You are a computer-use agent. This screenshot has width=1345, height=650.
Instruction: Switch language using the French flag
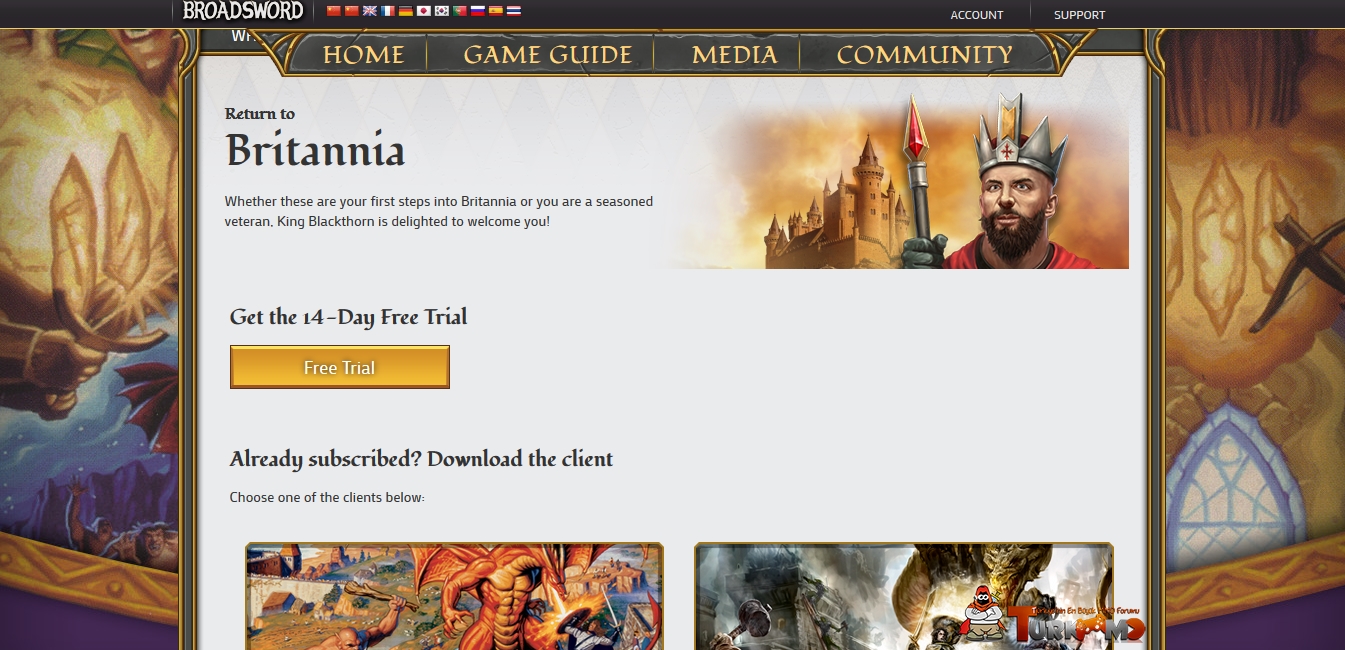tap(388, 11)
